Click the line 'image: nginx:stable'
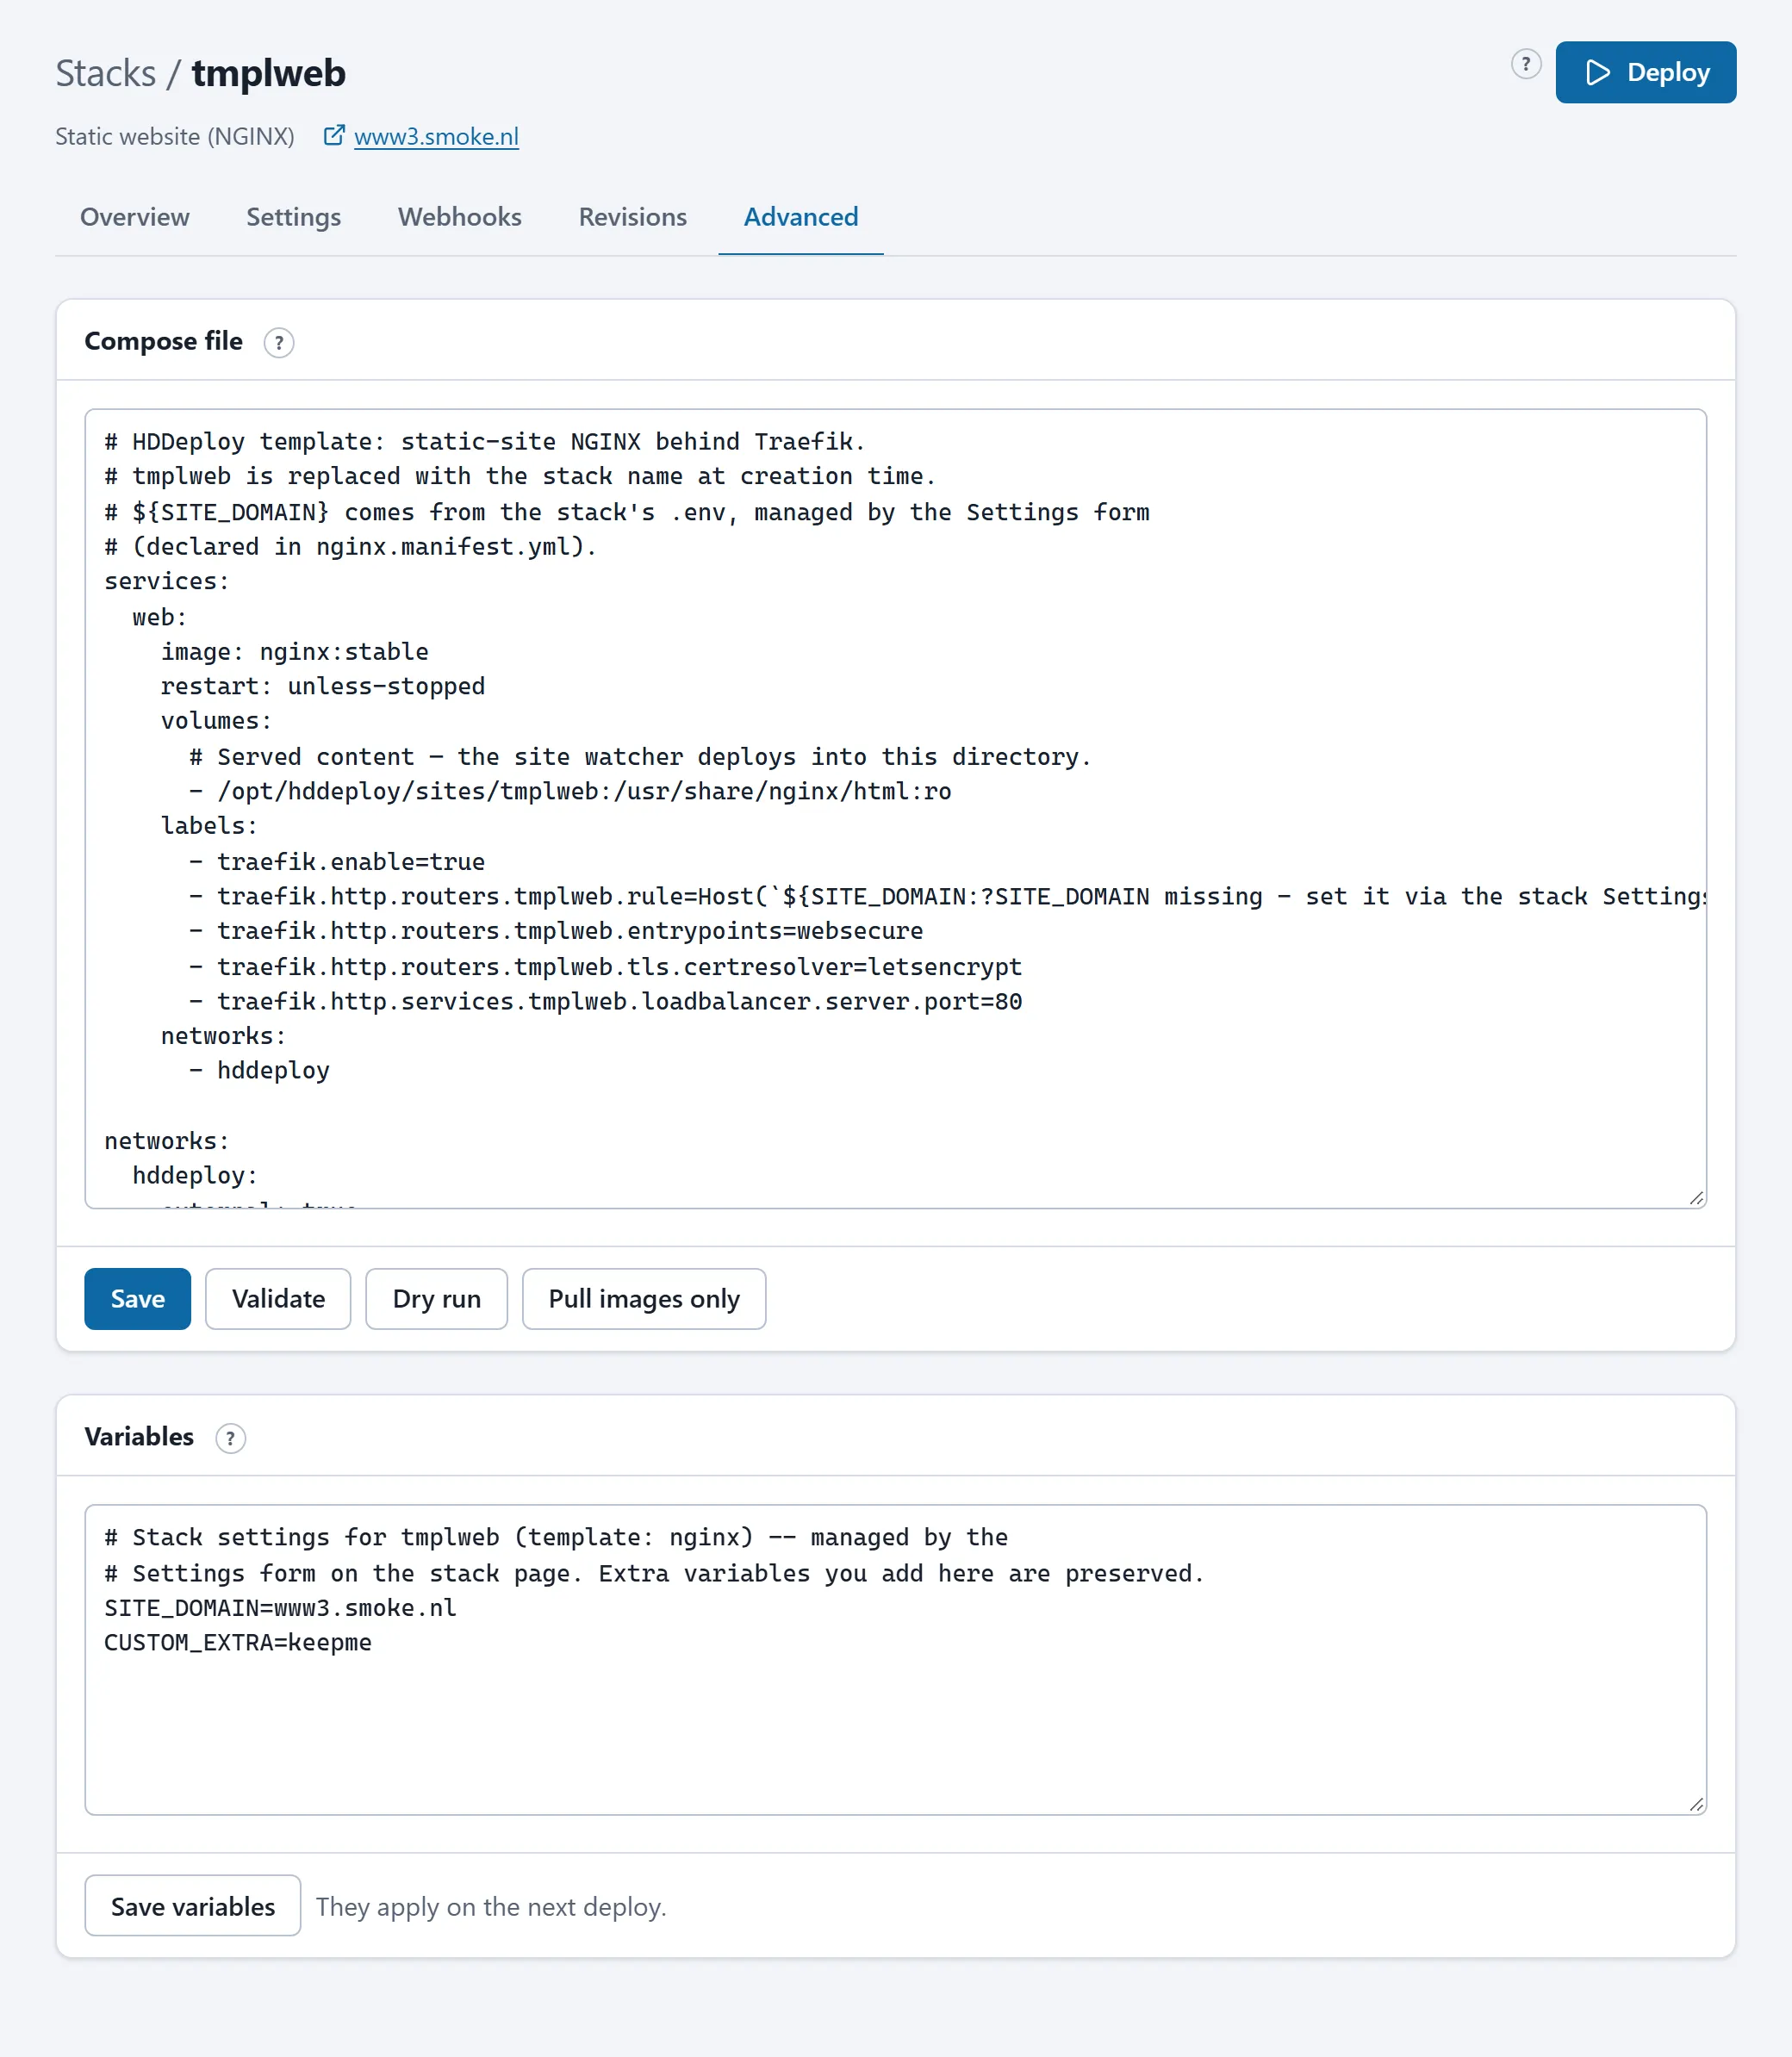 click(294, 652)
